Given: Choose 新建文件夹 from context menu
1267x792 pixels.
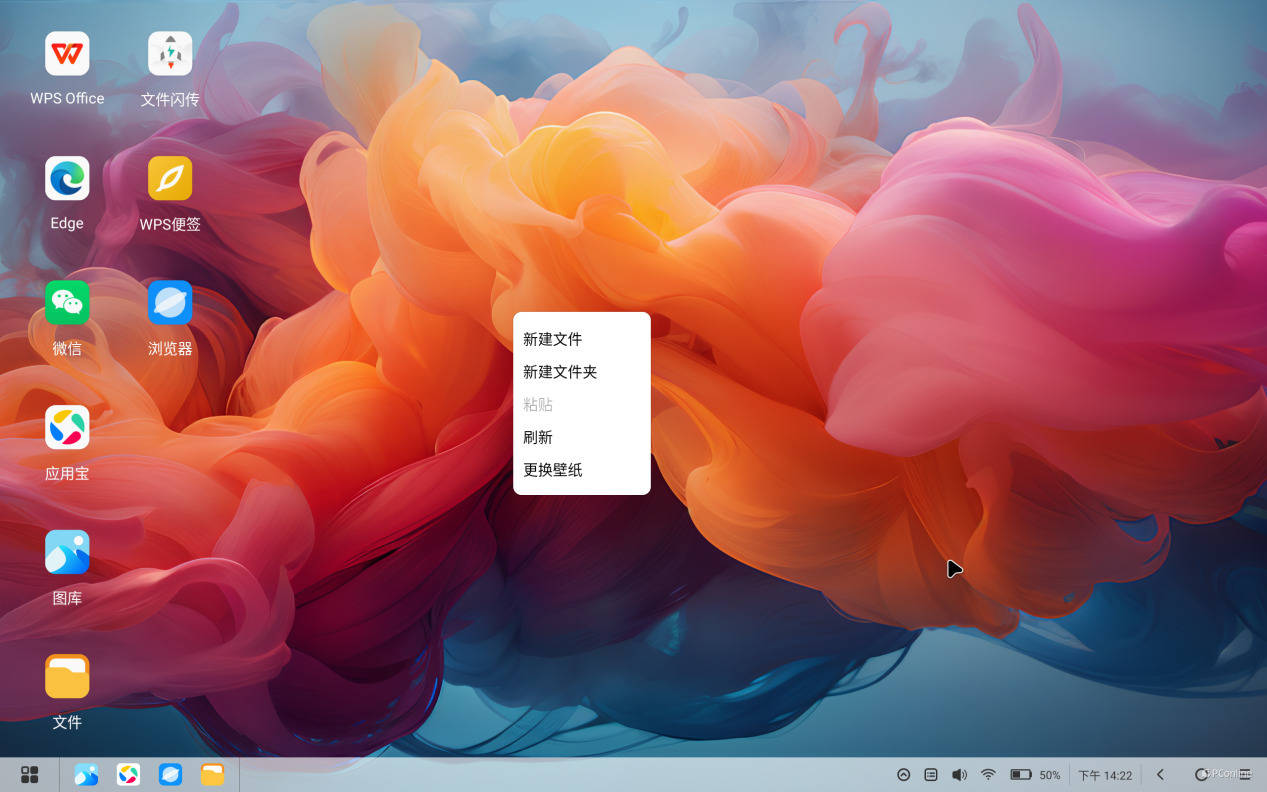Looking at the screenshot, I should (x=560, y=372).
